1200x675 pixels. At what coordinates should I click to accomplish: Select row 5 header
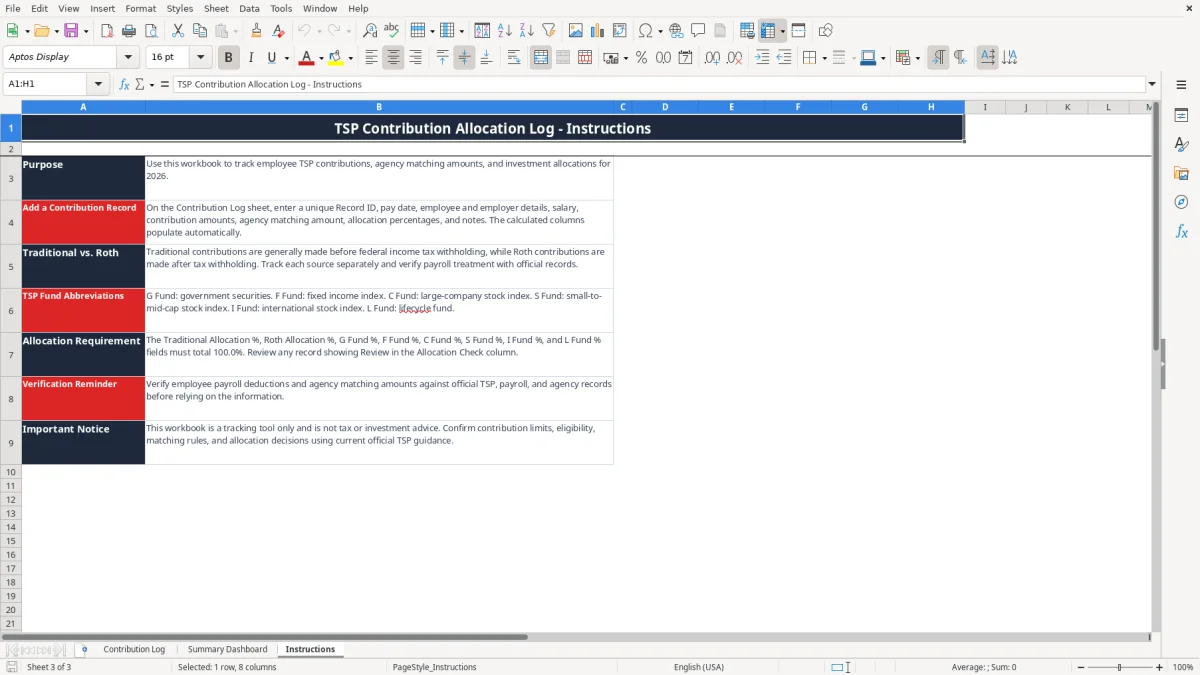[x=11, y=267]
